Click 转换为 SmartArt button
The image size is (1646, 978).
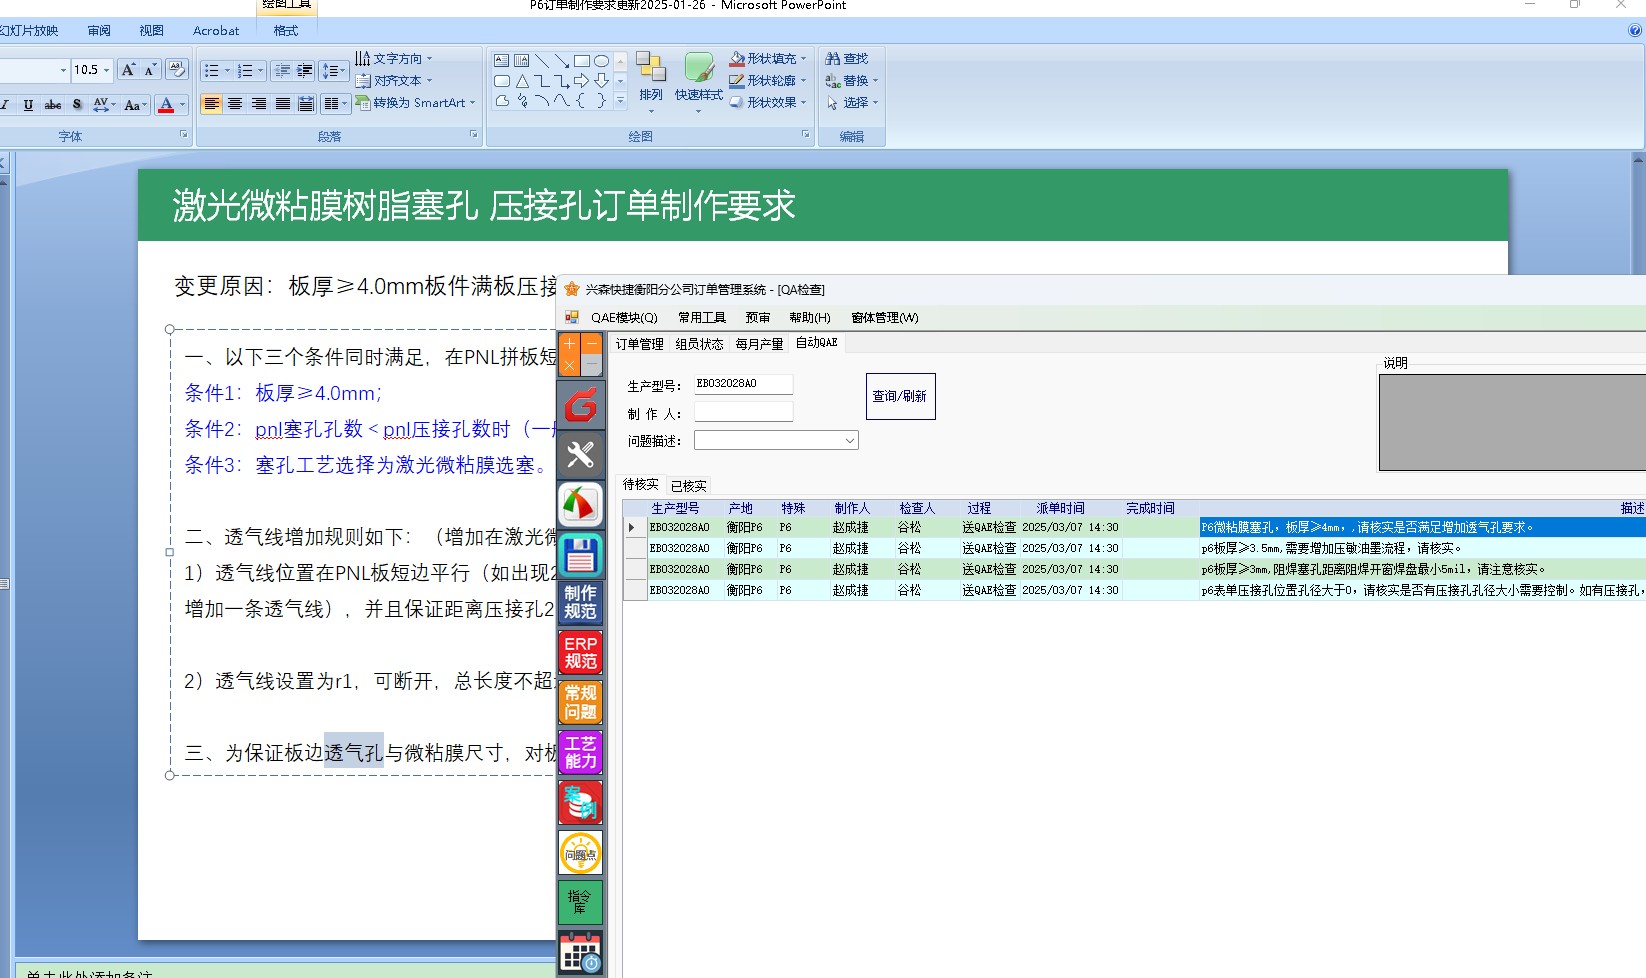(415, 103)
